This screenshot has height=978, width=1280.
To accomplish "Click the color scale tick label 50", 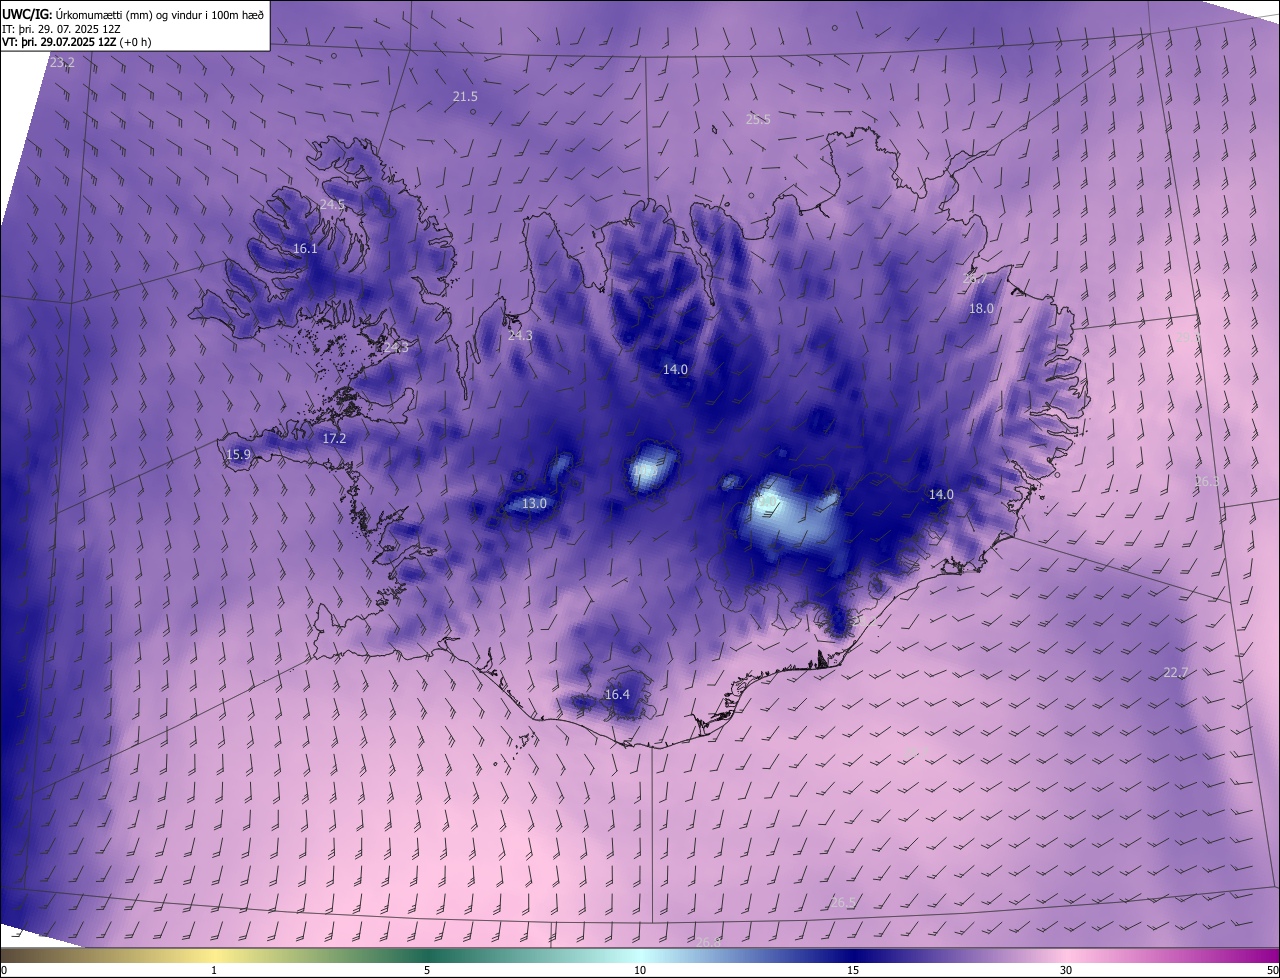I will [x=1272, y=971].
